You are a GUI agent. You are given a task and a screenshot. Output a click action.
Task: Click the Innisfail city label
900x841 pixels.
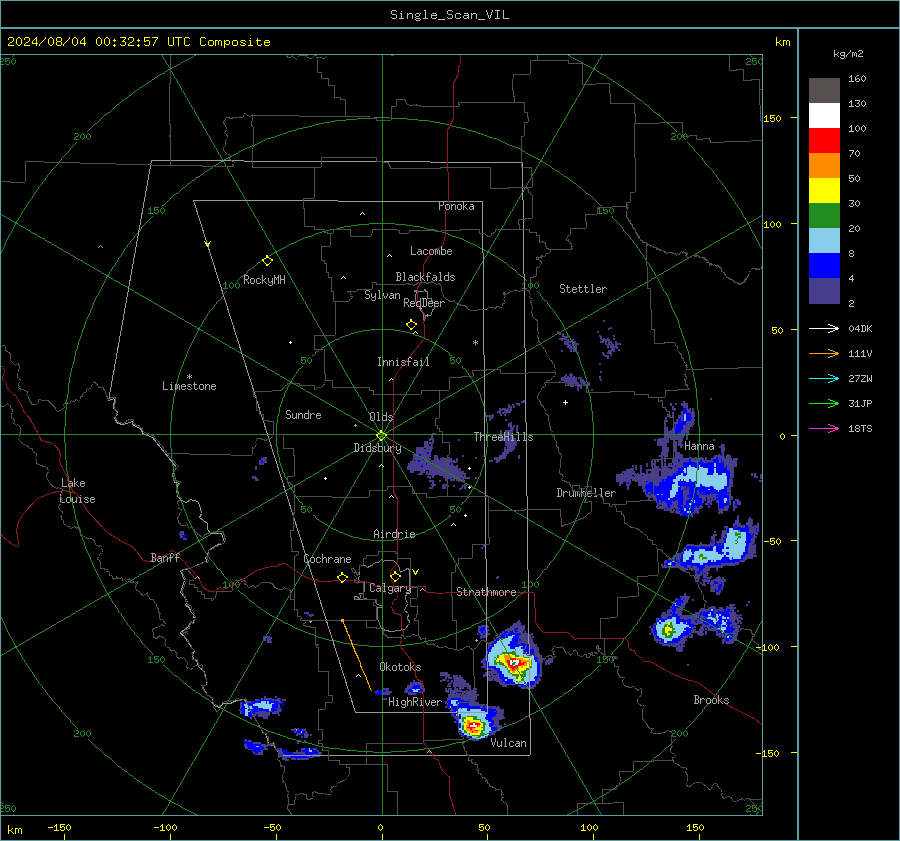point(403,362)
